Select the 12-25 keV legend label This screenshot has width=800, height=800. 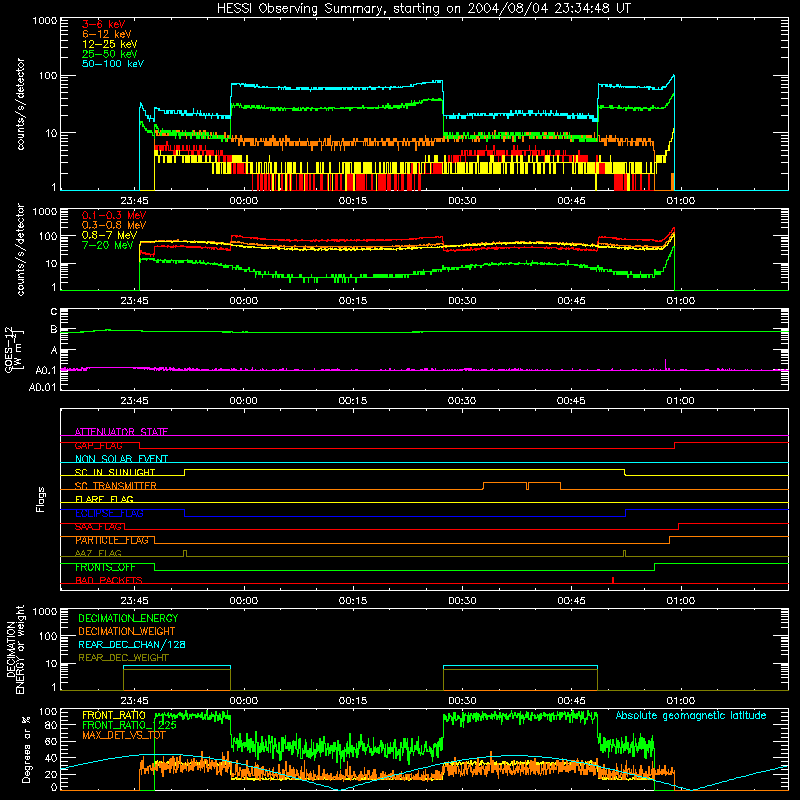tap(110, 44)
